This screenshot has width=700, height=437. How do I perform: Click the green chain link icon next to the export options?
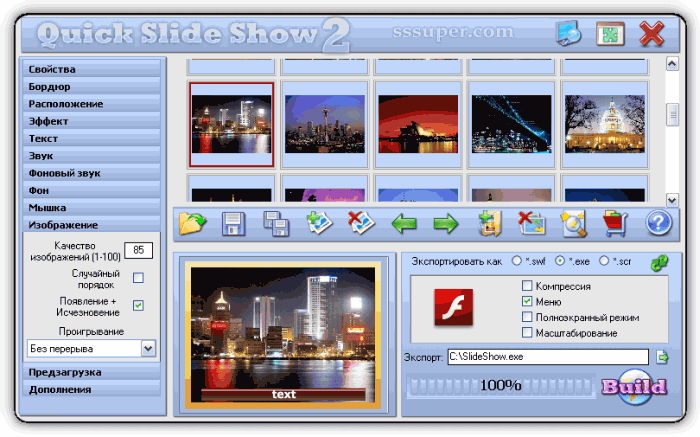tap(659, 262)
